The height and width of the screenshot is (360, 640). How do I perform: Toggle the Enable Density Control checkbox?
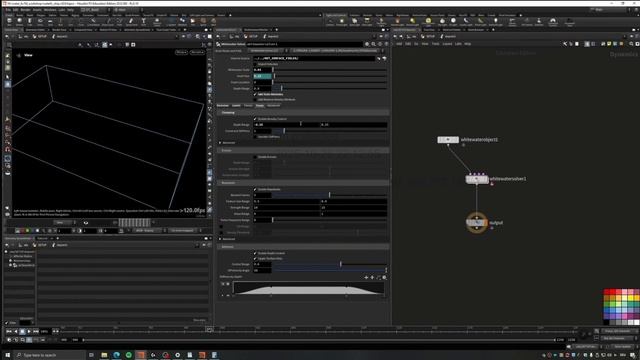[255, 119]
